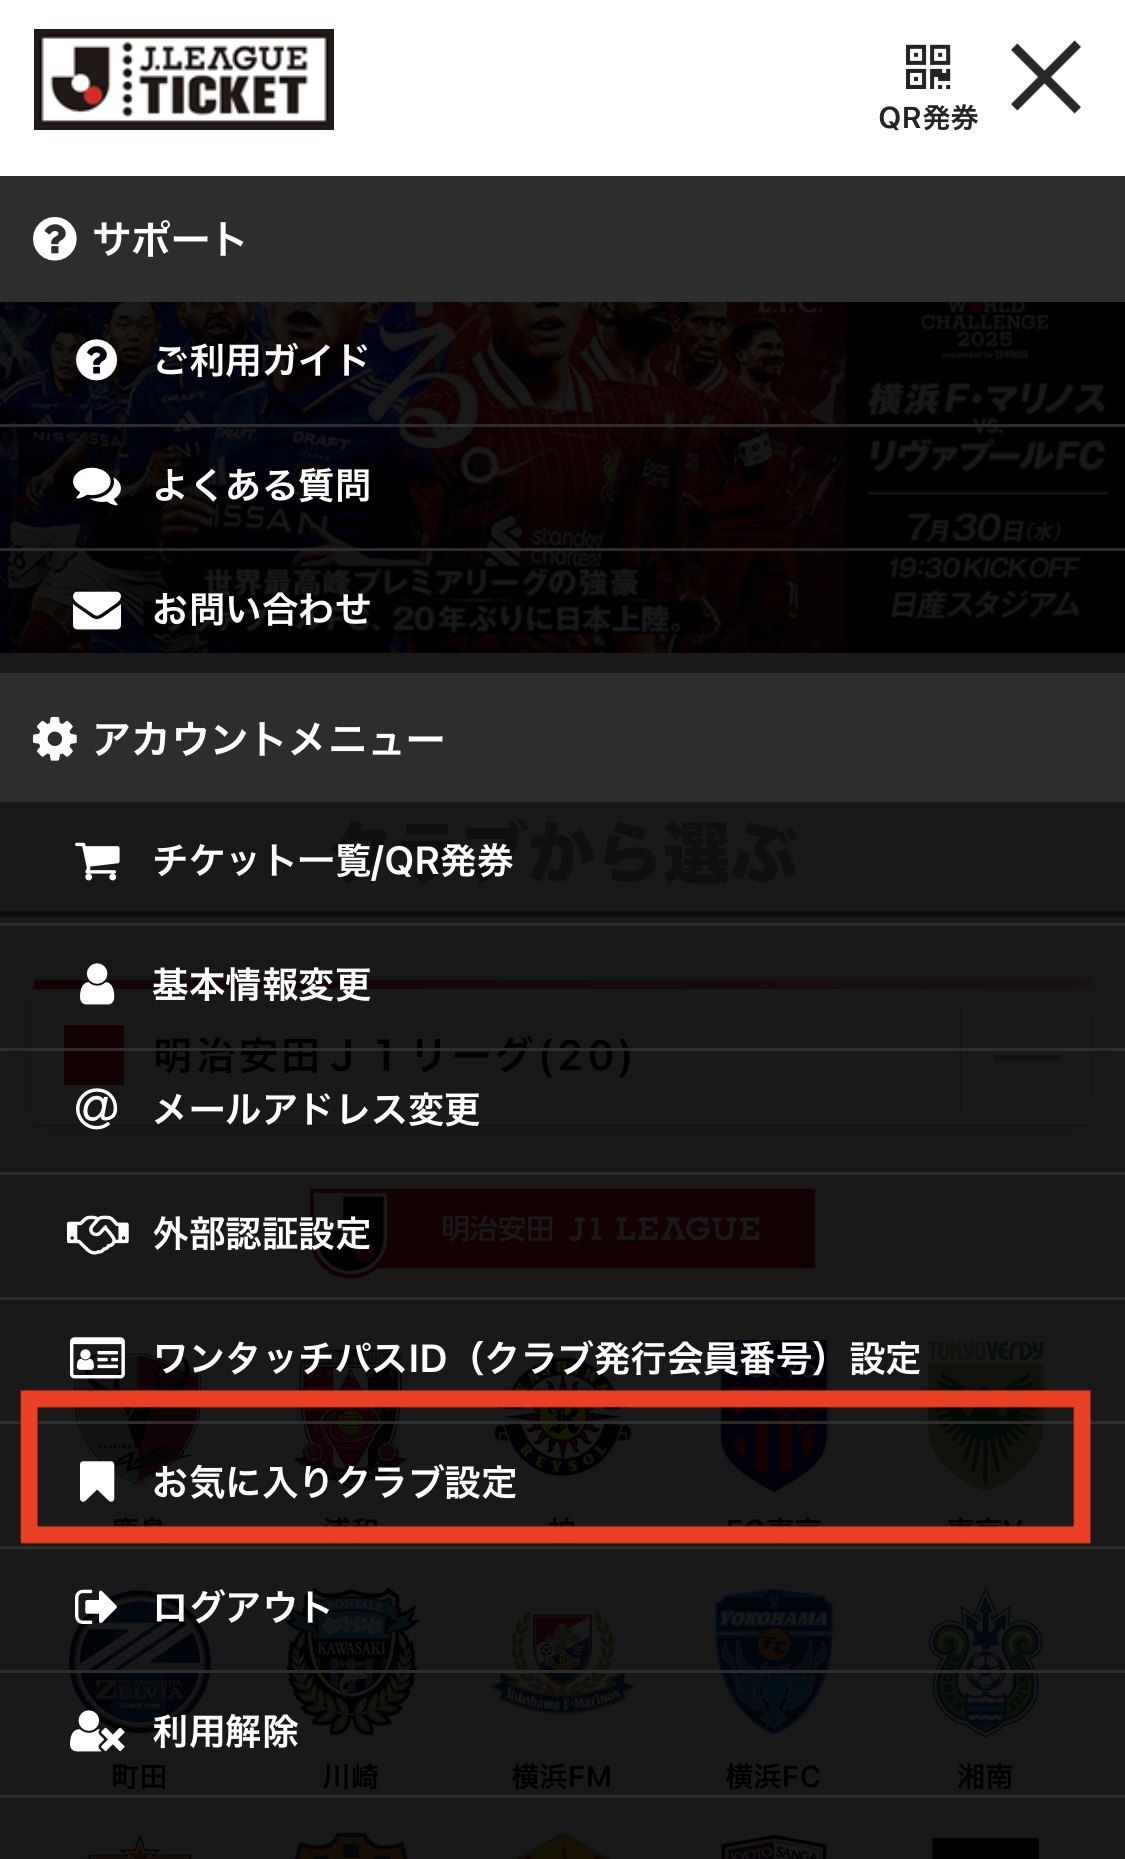Select 利用解除 to cancel the account
This screenshot has height=1859, width=1125.
[562, 1733]
